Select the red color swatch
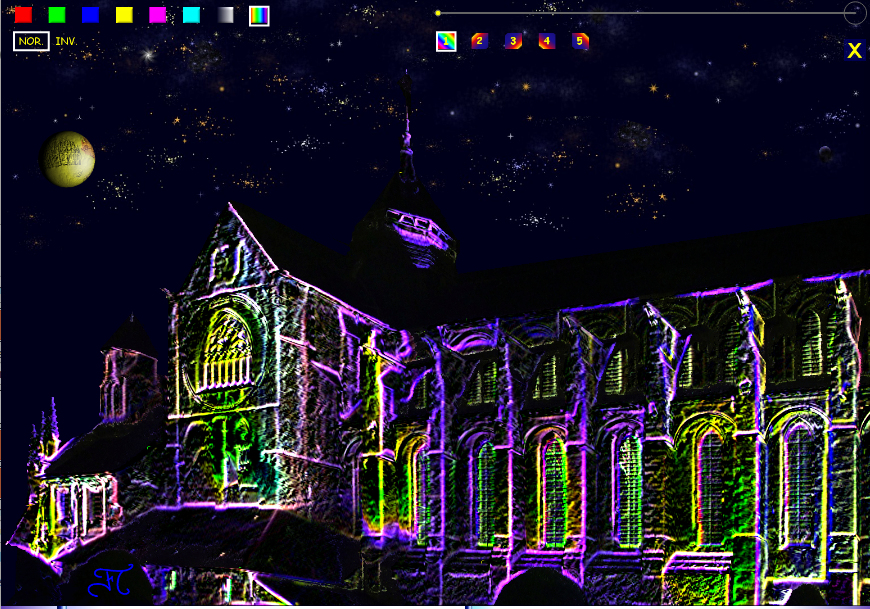 coord(23,15)
